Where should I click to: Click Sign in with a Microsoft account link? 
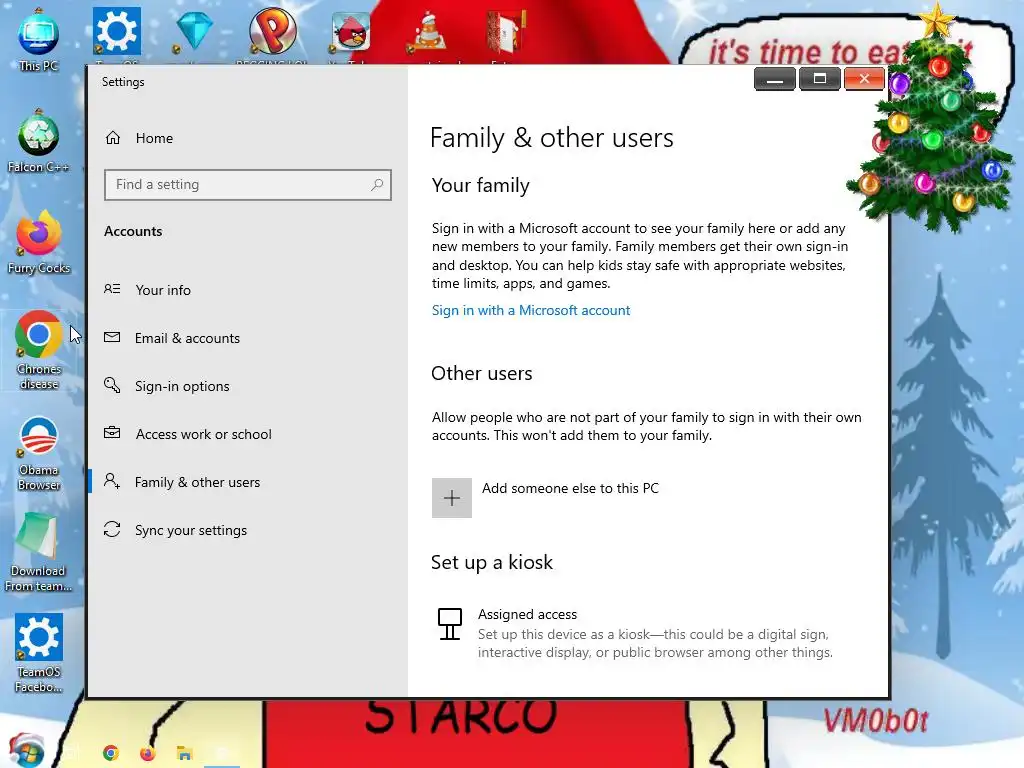(530, 310)
